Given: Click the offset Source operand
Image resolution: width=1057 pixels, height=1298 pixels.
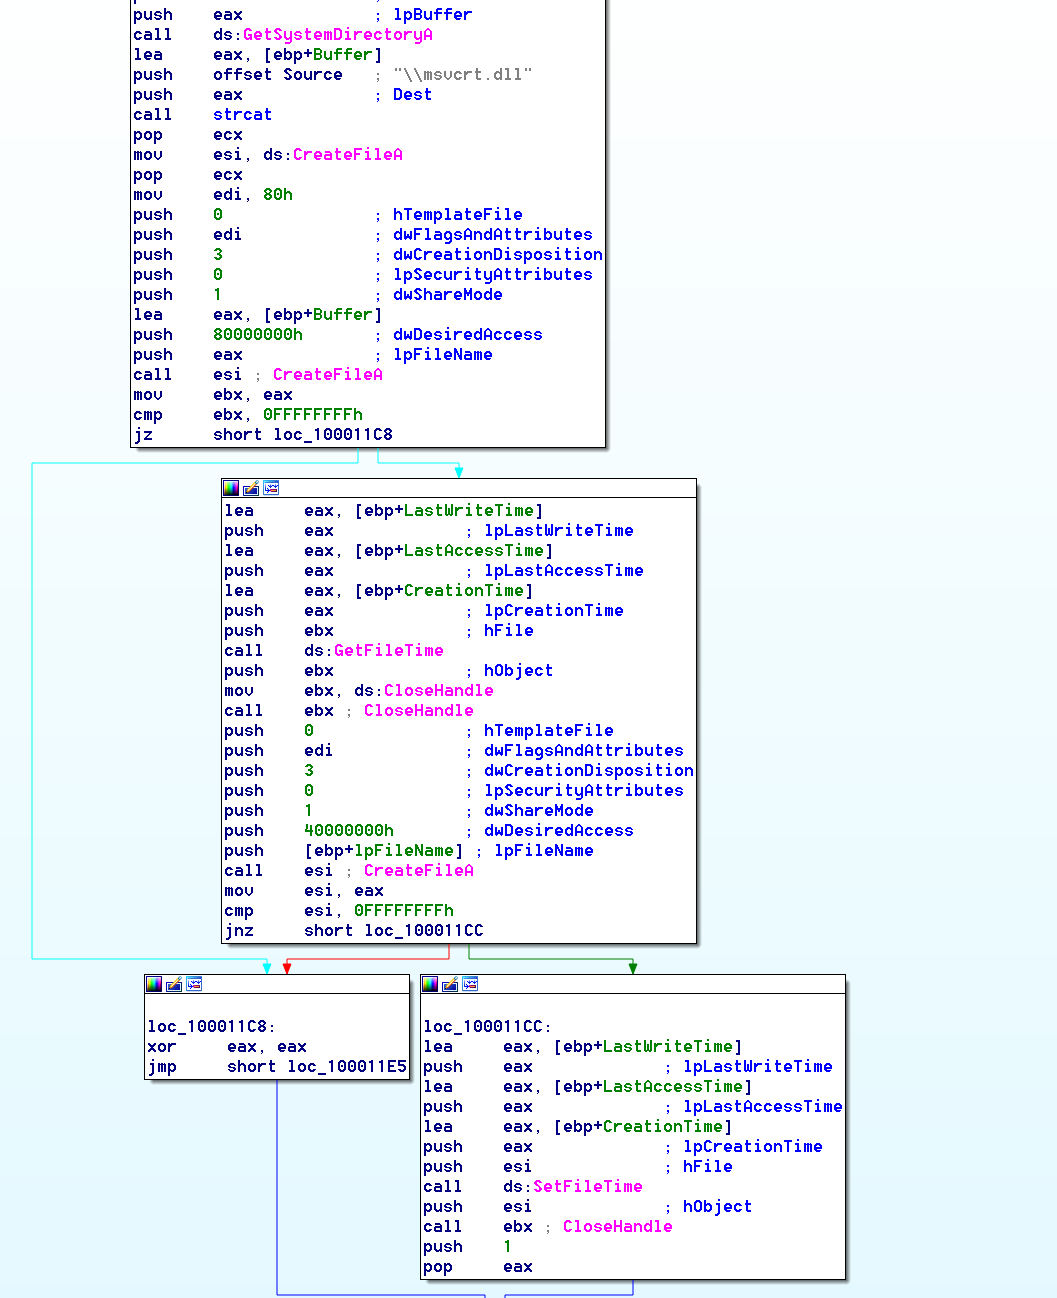Looking at the screenshot, I should (277, 75).
